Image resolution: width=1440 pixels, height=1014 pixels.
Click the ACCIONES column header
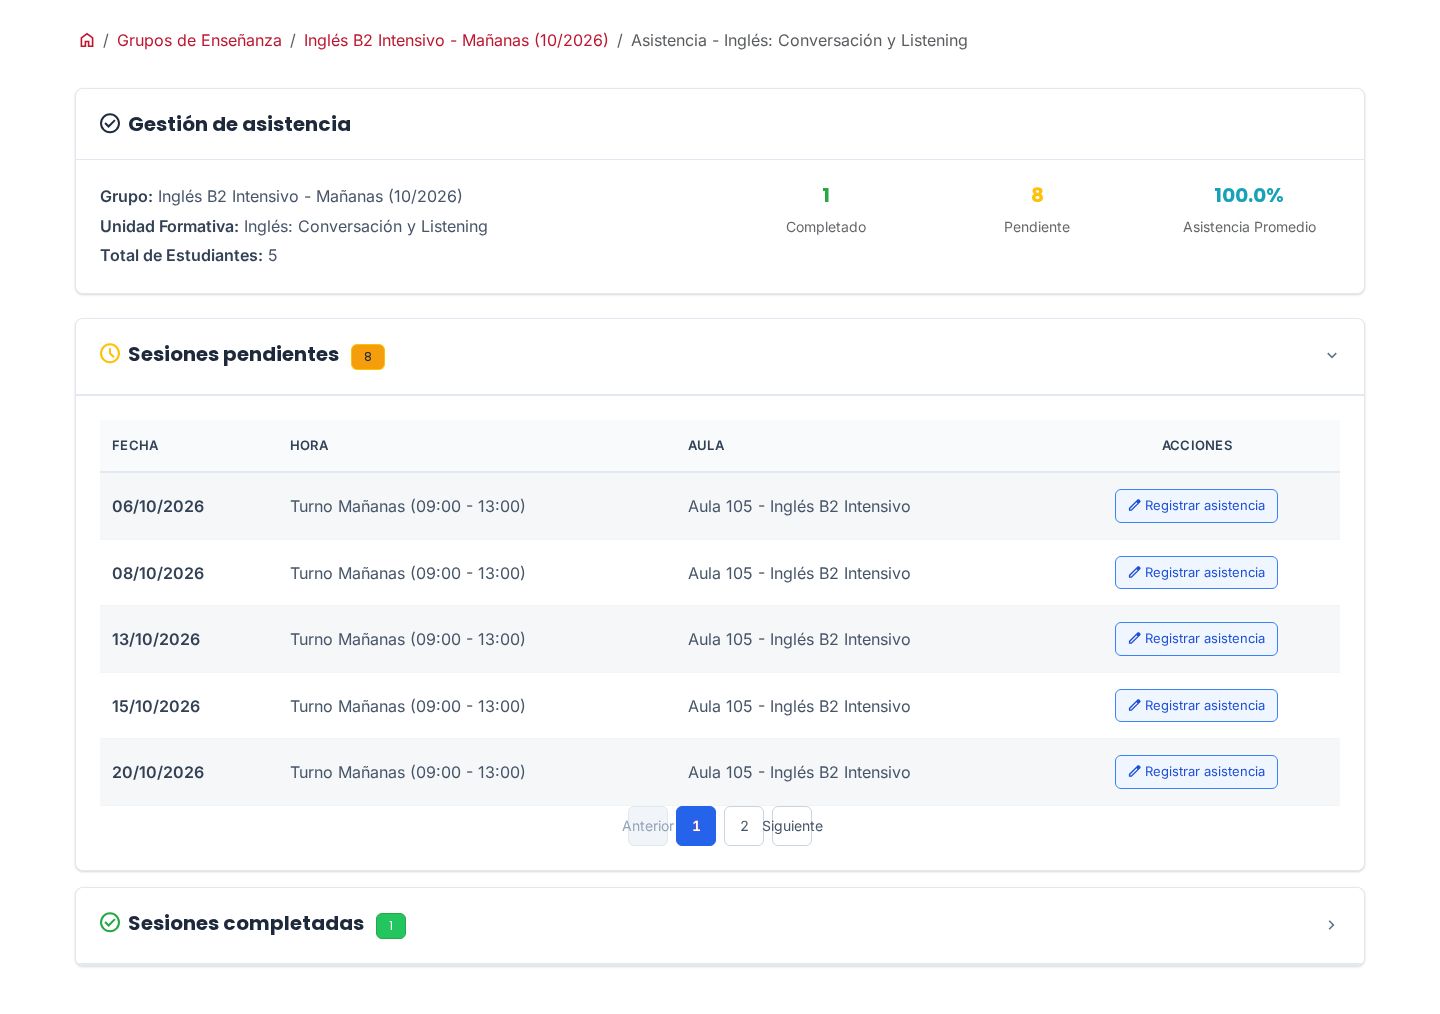tap(1197, 446)
